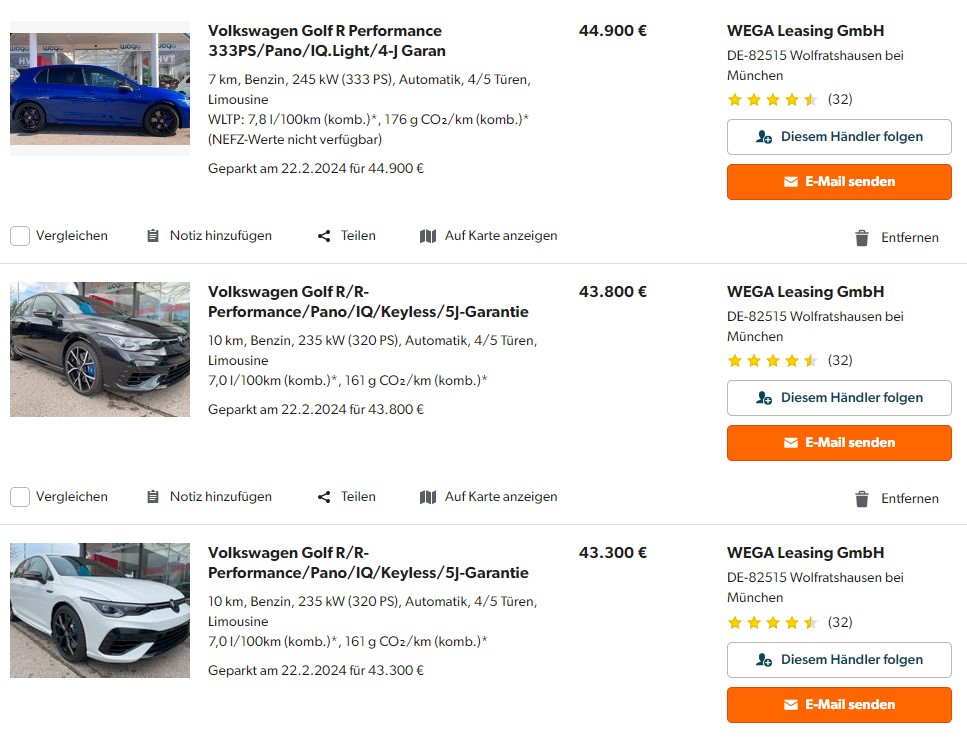This screenshot has height=749, width=967.
Task: Open the white Golf R thumbnail image
Action: (100, 610)
